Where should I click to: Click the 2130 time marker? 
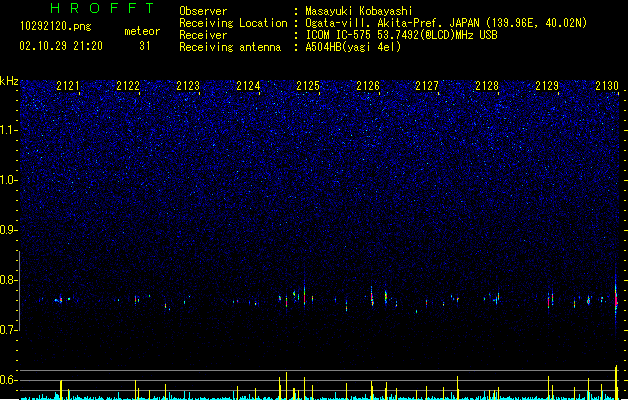pyautogui.click(x=607, y=86)
